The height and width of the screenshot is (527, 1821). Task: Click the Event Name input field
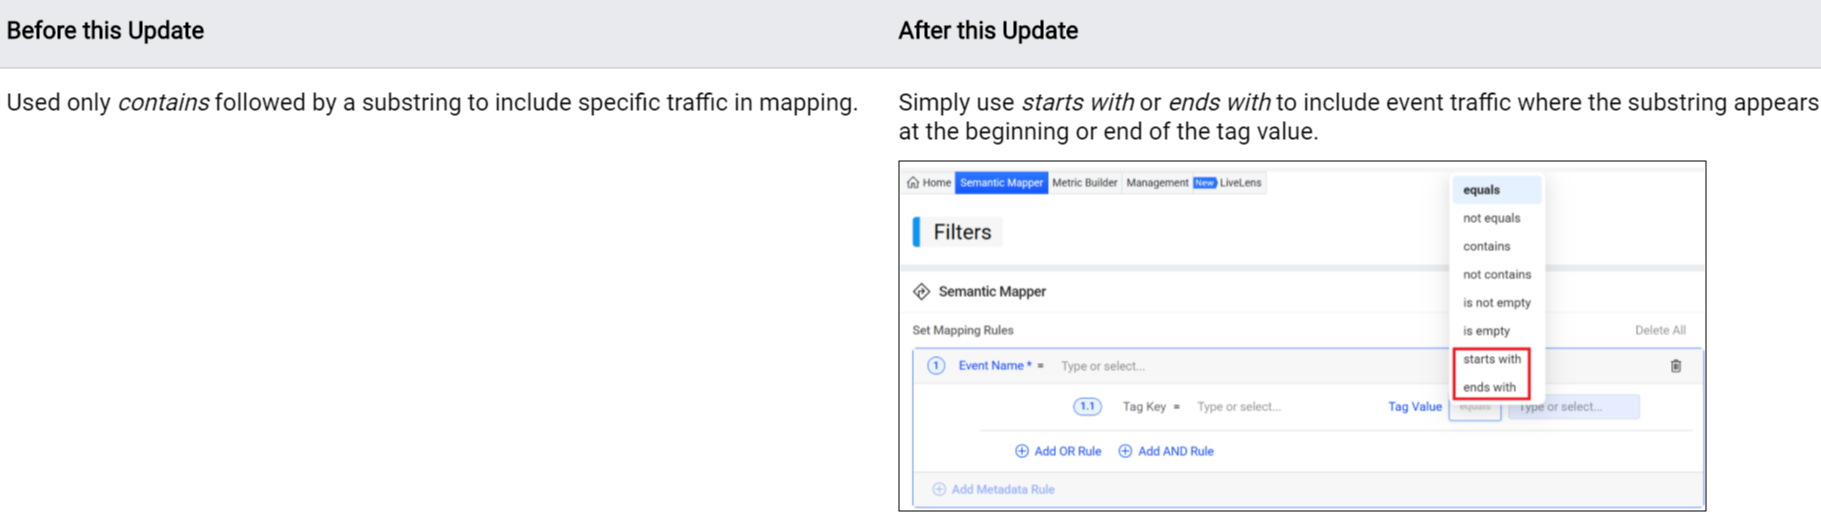tap(1250, 366)
